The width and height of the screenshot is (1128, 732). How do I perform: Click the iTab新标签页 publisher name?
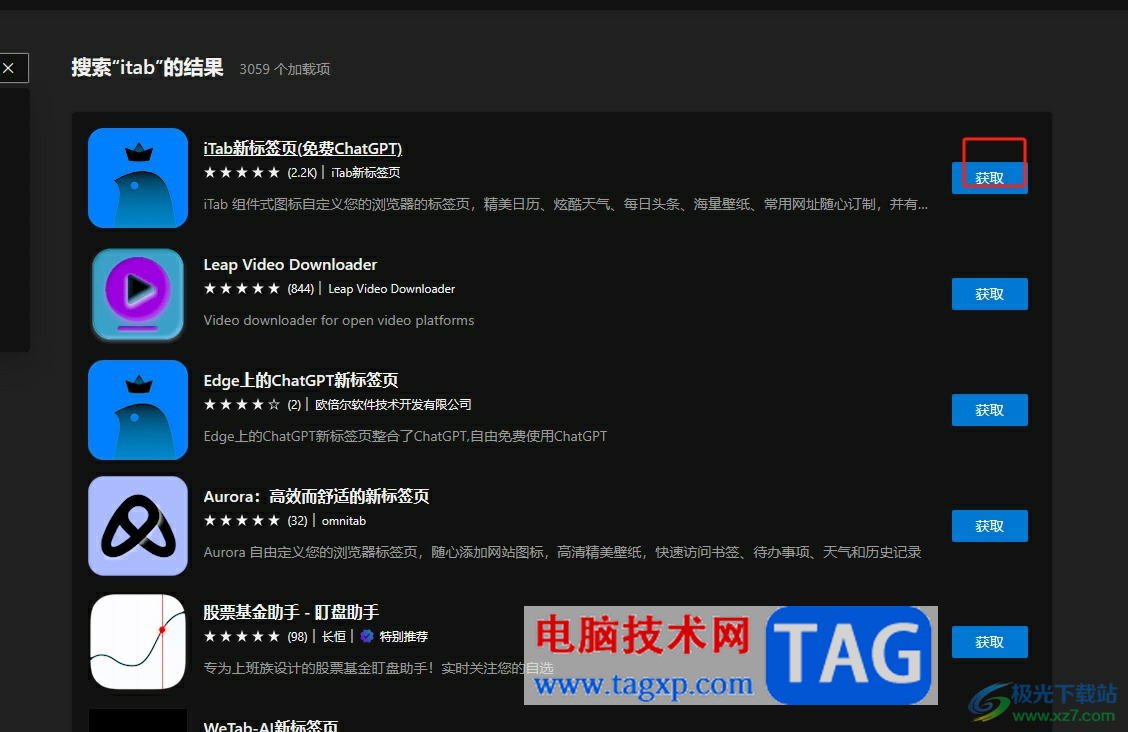[x=365, y=173]
